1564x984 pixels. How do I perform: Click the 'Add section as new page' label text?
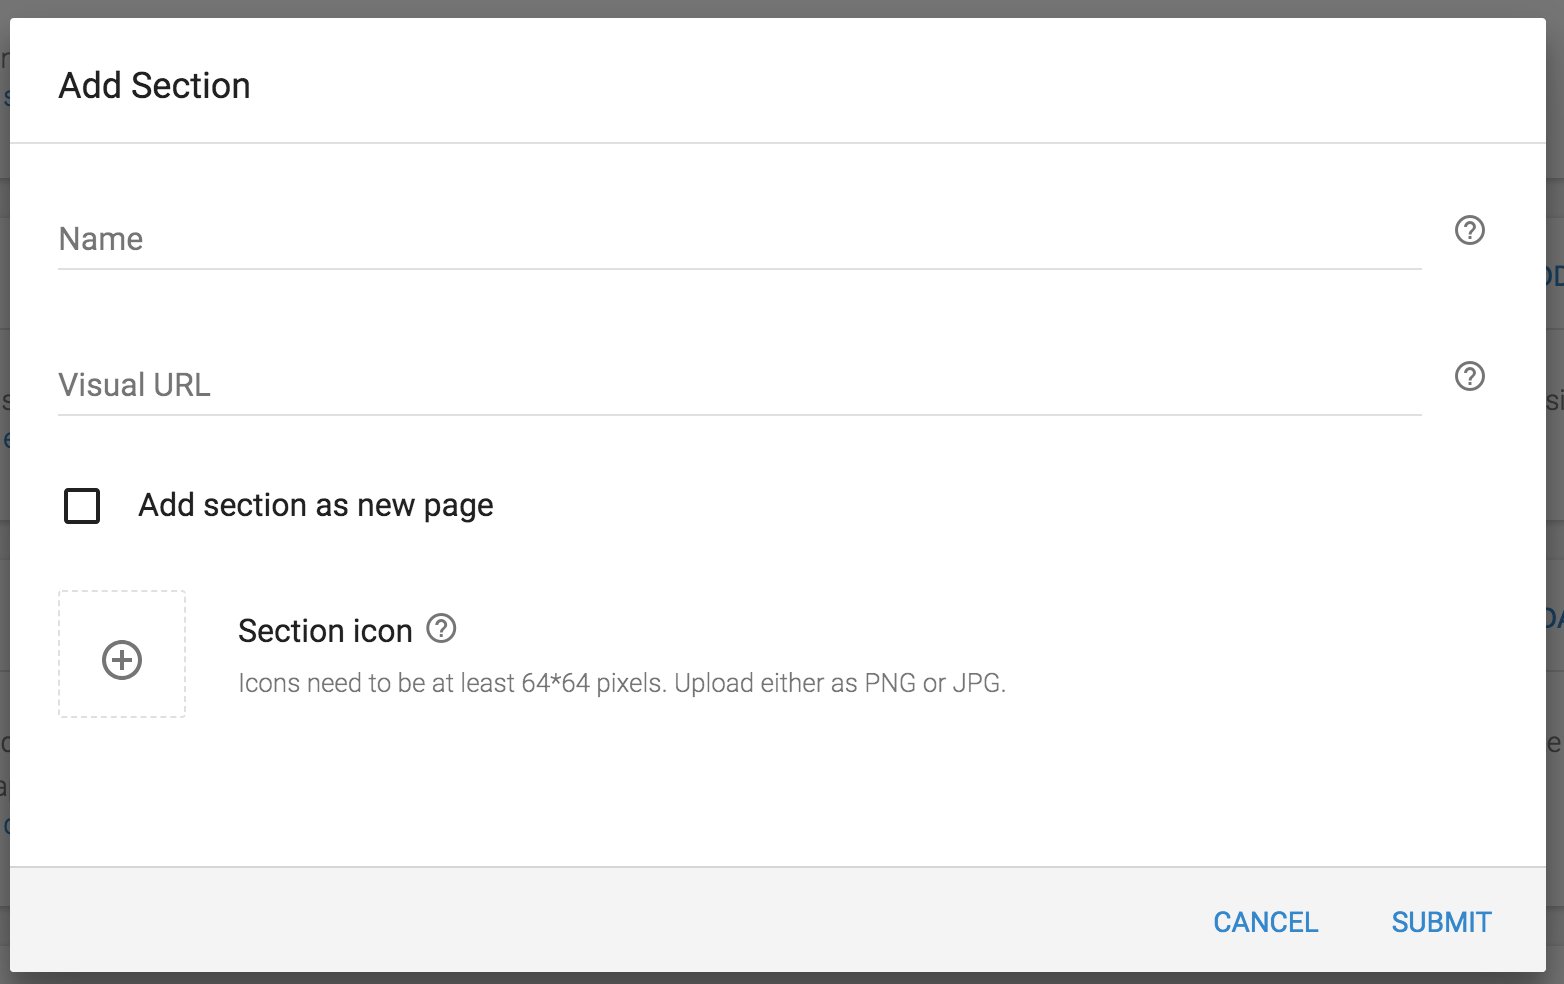(315, 506)
